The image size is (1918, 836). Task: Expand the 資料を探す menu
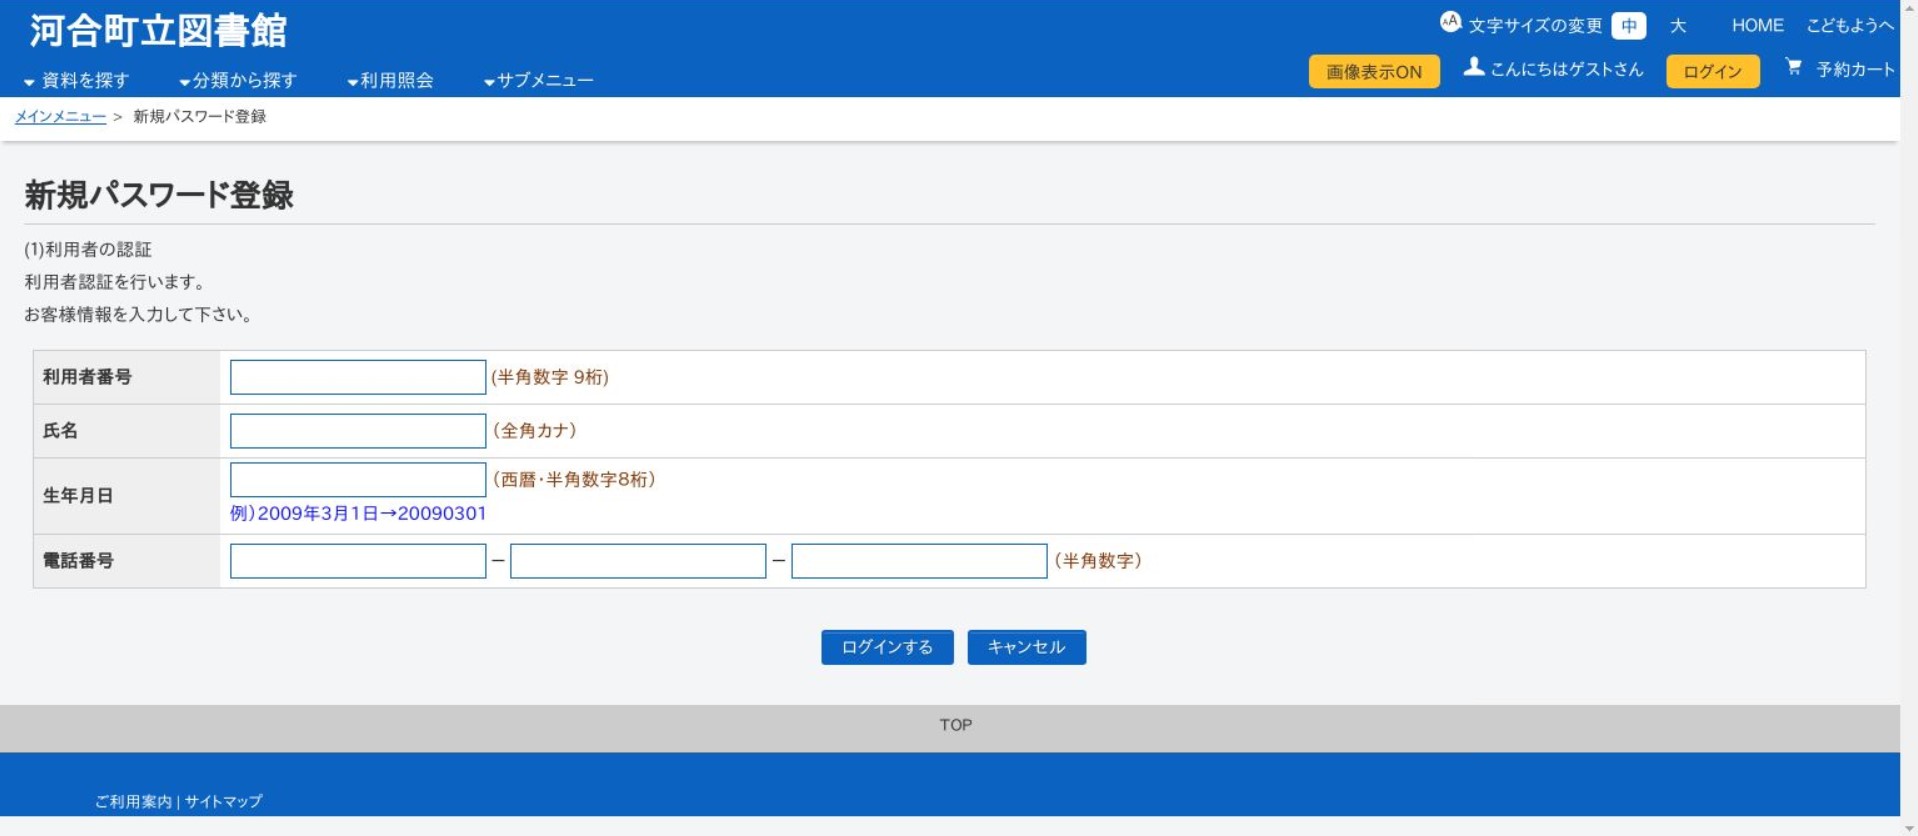click(x=76, y=80)
